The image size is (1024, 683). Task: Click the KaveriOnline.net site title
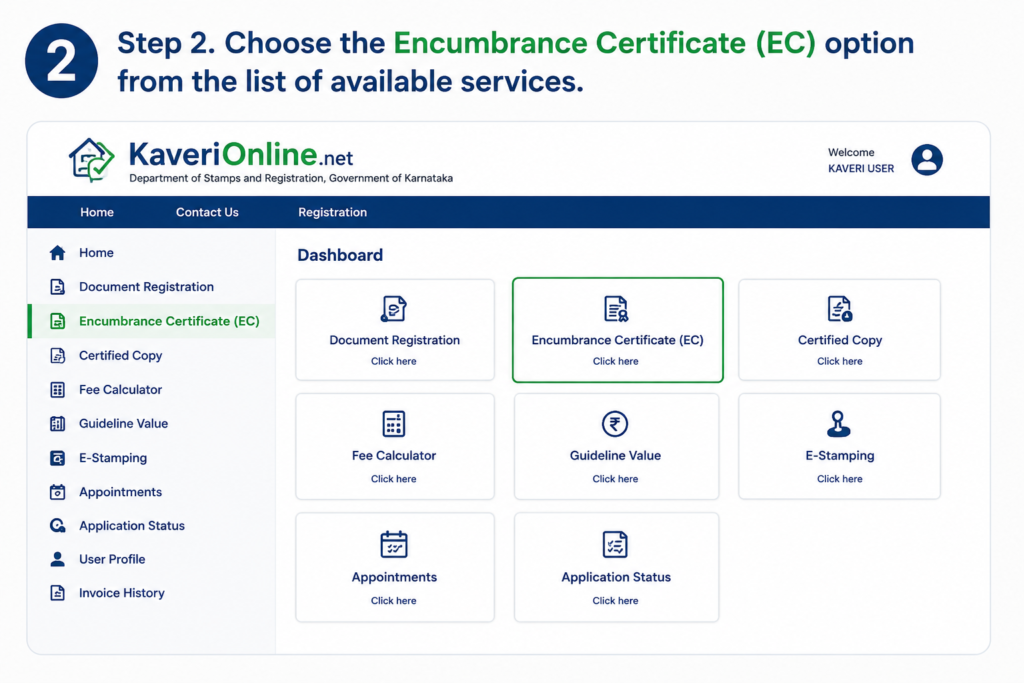pyautogui.click(x=241, y=155)
